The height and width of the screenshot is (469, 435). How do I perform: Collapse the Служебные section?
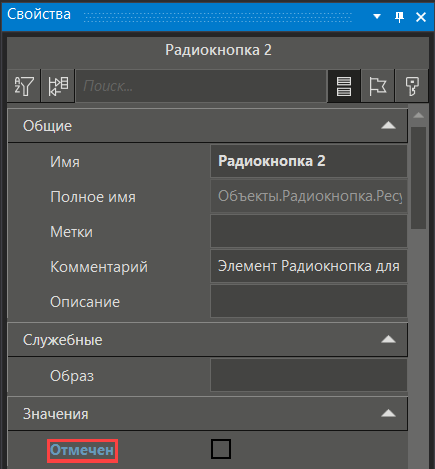pyautogui.click(x=388, y=340)
